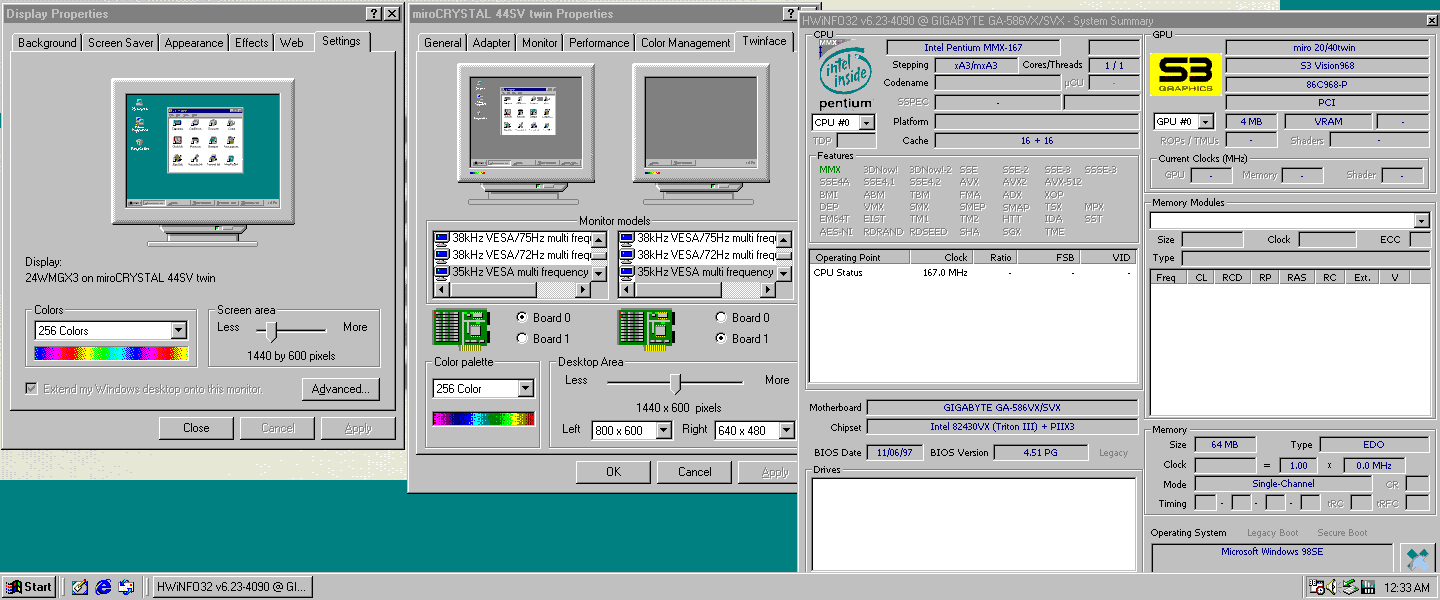Click the graphics card icon beside left Board options
Image resolution: width=1440 pixels, height=600 pixels.
[x=461, y=327]
